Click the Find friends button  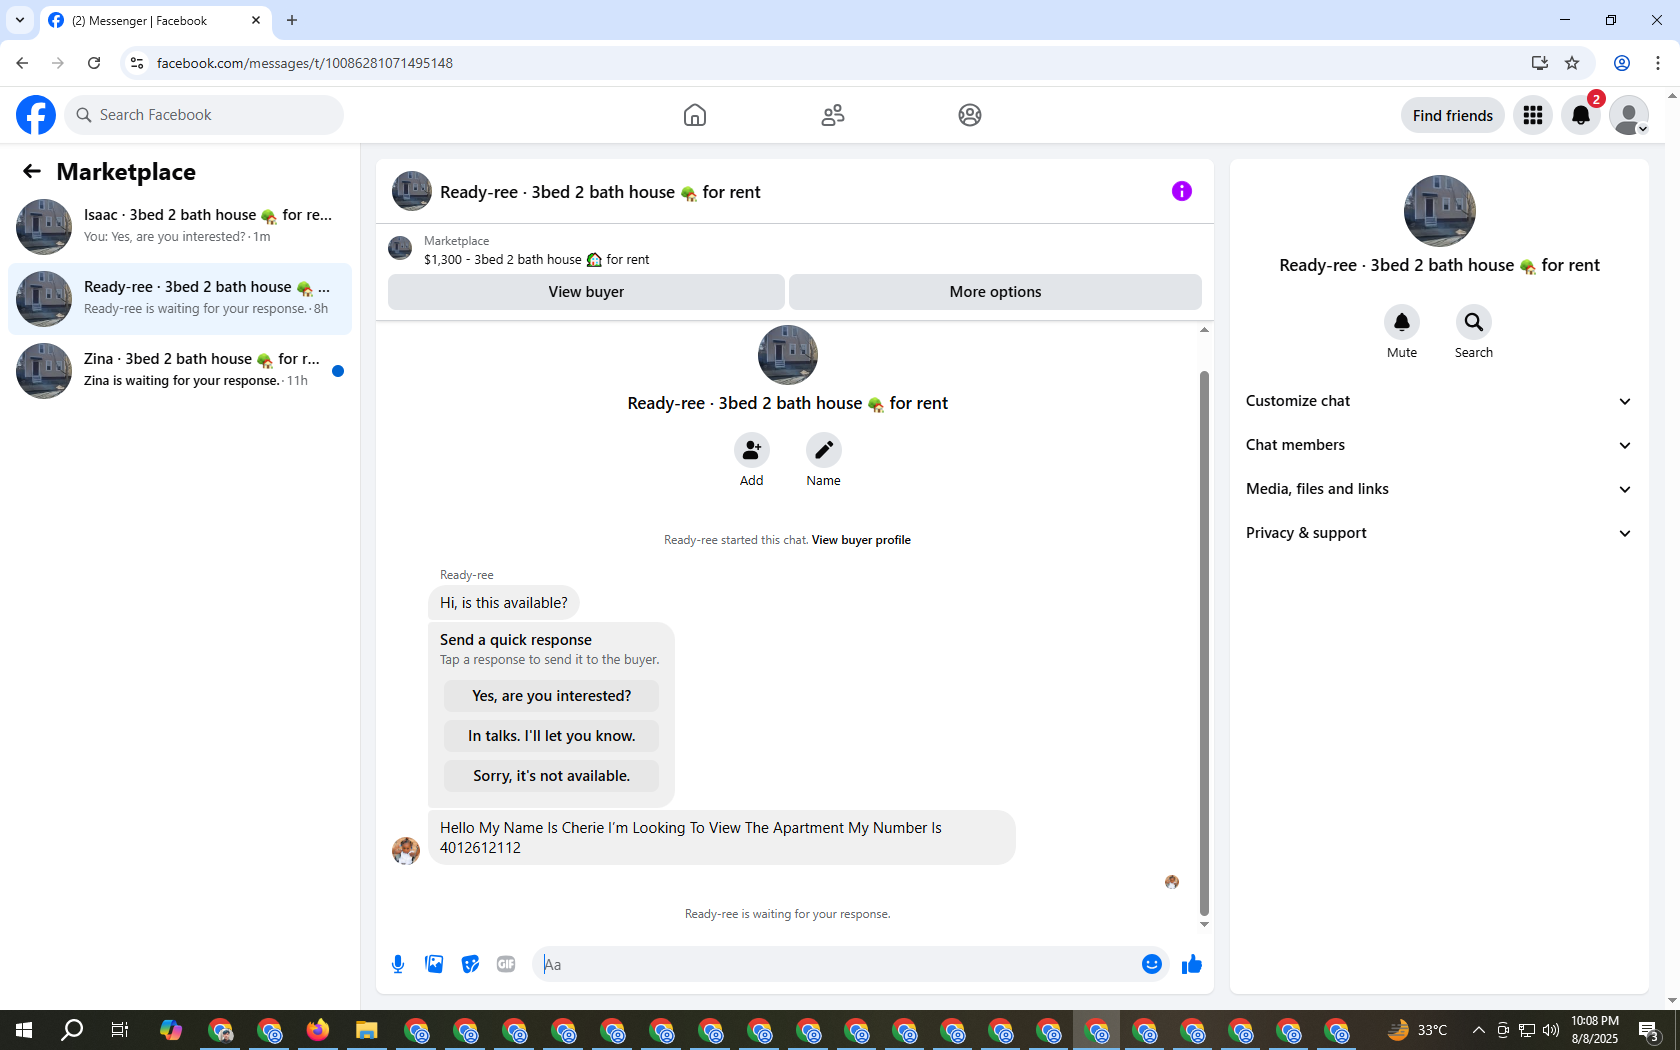point(1452,115)
